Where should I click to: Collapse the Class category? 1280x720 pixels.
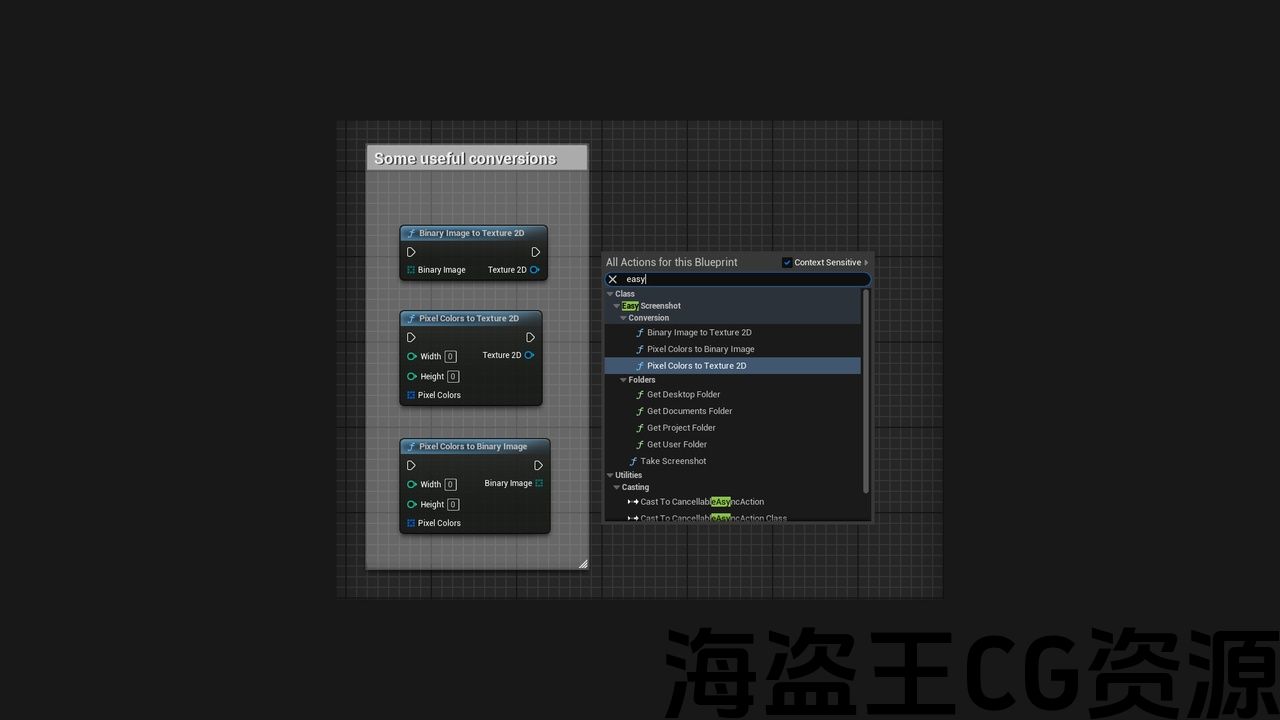point(610,294)
